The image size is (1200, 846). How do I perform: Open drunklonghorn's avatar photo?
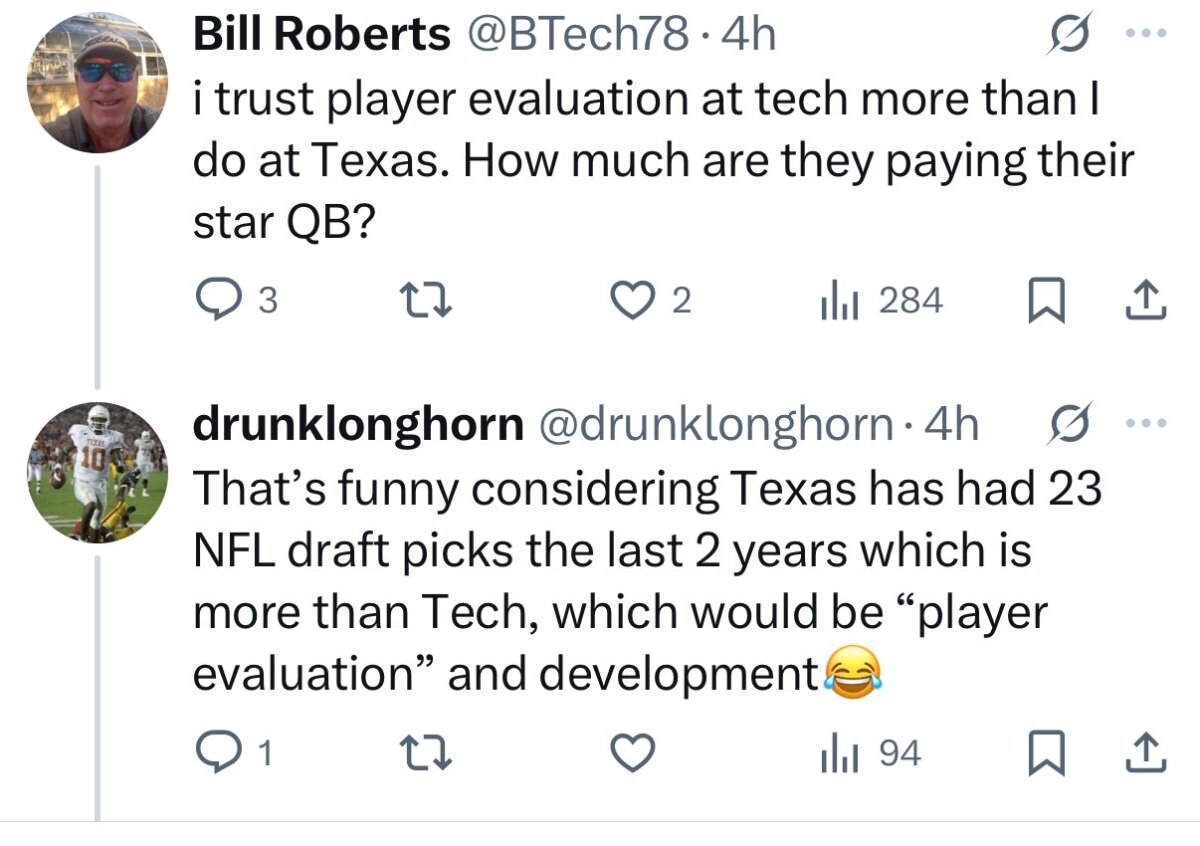tap(97, 473)
